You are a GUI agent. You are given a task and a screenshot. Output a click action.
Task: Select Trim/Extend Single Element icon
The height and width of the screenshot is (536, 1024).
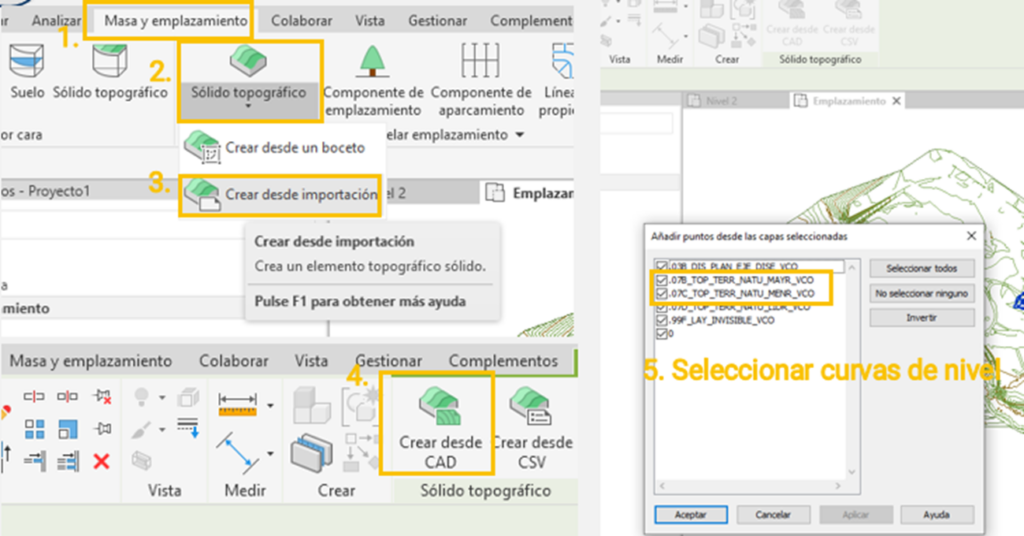(x=34, y=462)
